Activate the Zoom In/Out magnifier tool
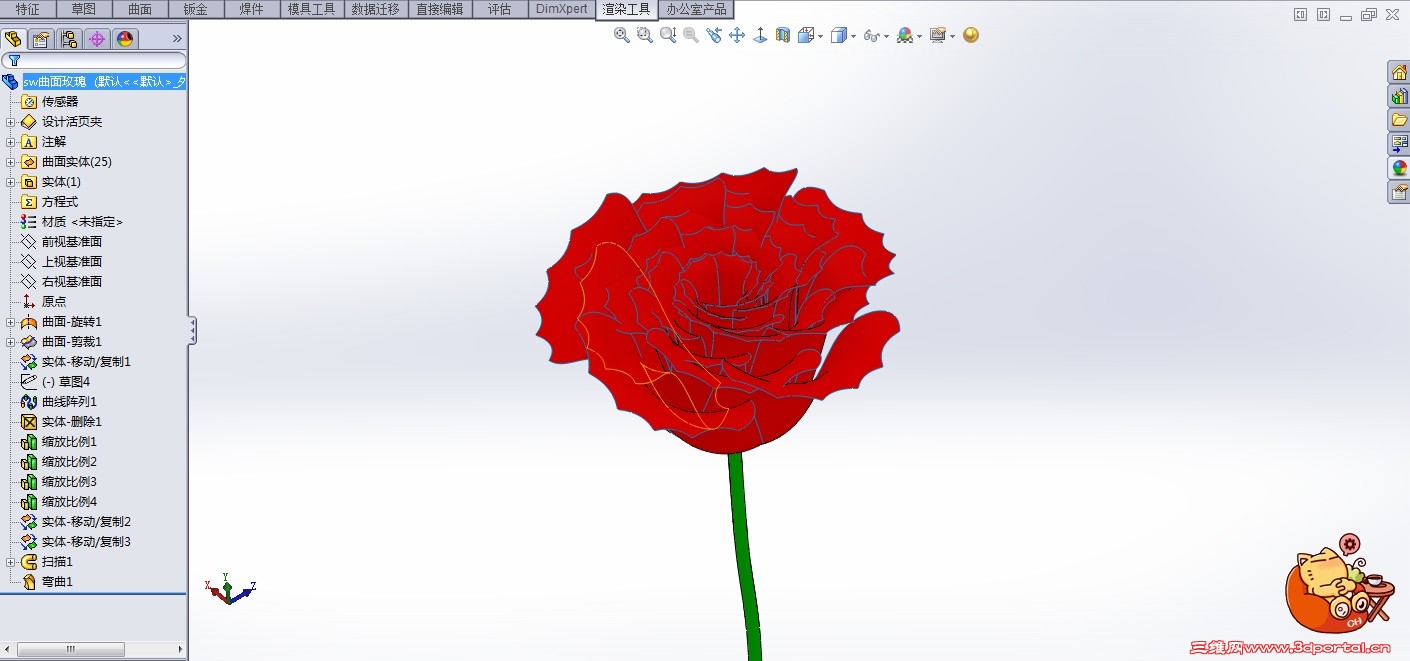 click(x=668, y=35)
